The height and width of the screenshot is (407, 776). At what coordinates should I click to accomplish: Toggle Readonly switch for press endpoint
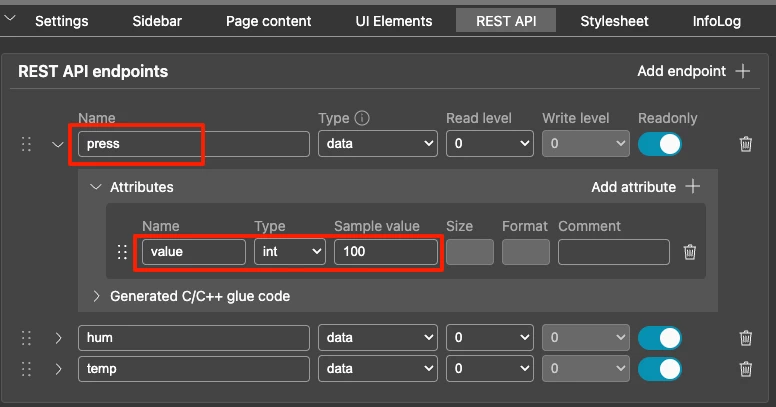(x=659, y=144)
